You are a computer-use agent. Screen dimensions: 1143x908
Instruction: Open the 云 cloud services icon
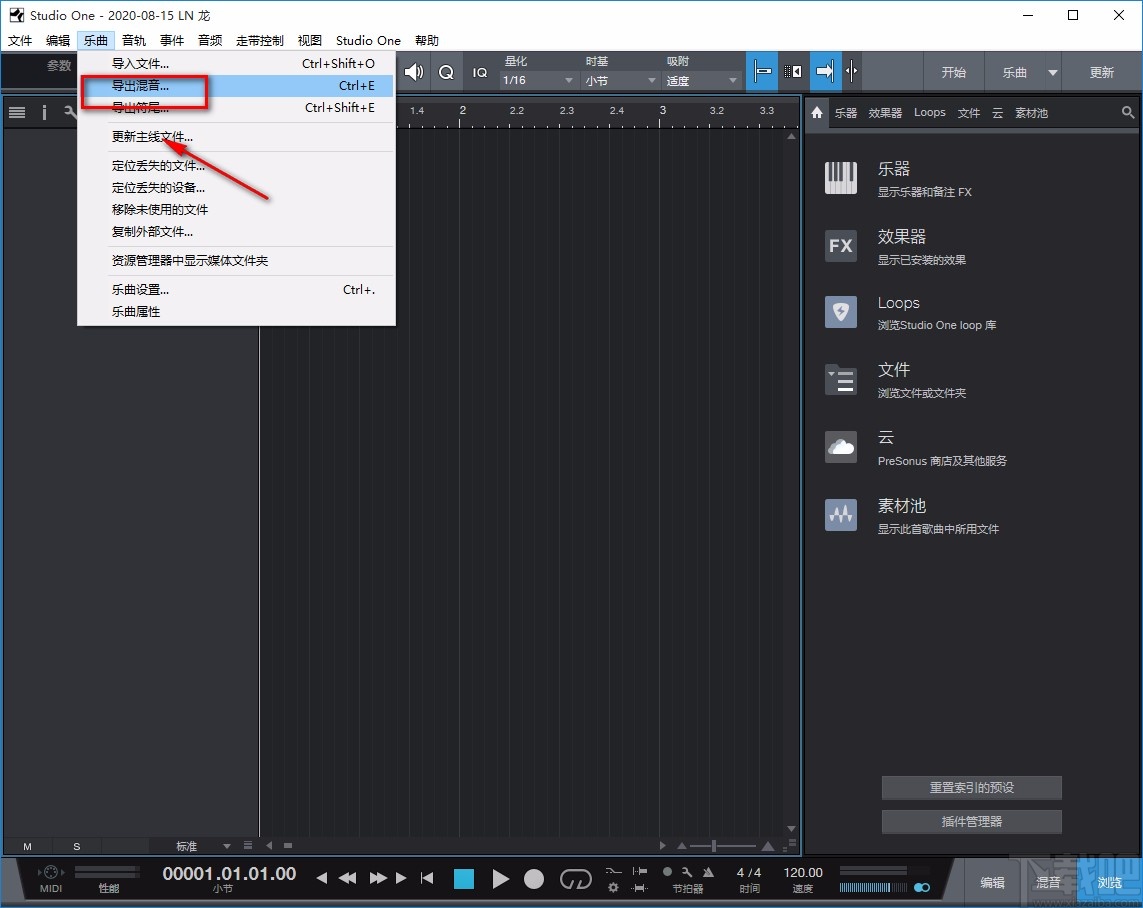pos(840,447)
